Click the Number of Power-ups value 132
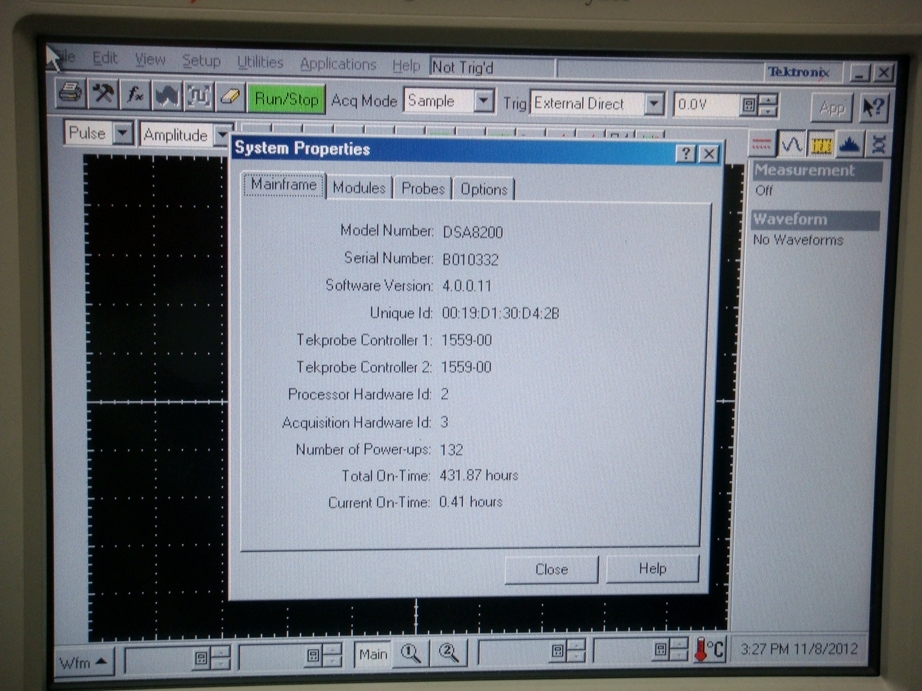922x691 pixels. 452,450
